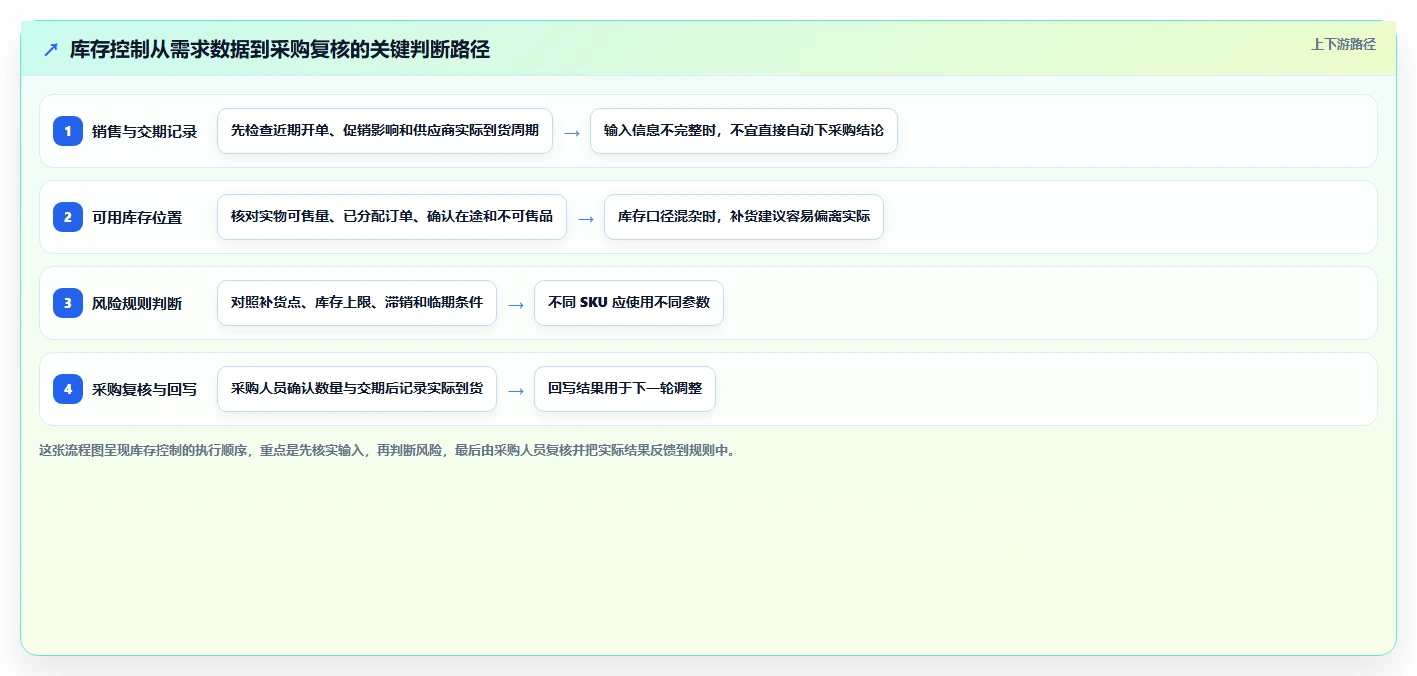Click the 采购复核与回写 step label
This screenshot has height=676, width=1417.
144,389
